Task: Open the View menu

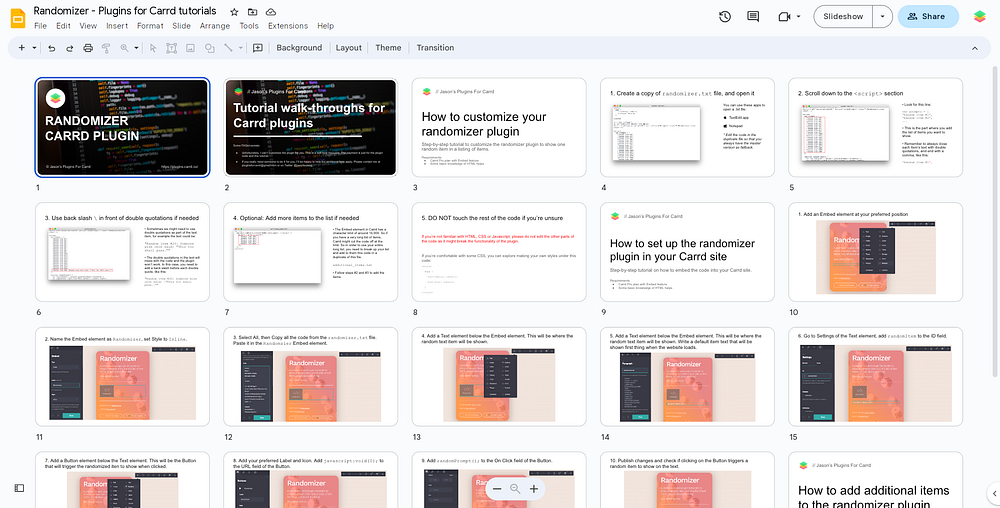Action: click(x=88, y=26)
